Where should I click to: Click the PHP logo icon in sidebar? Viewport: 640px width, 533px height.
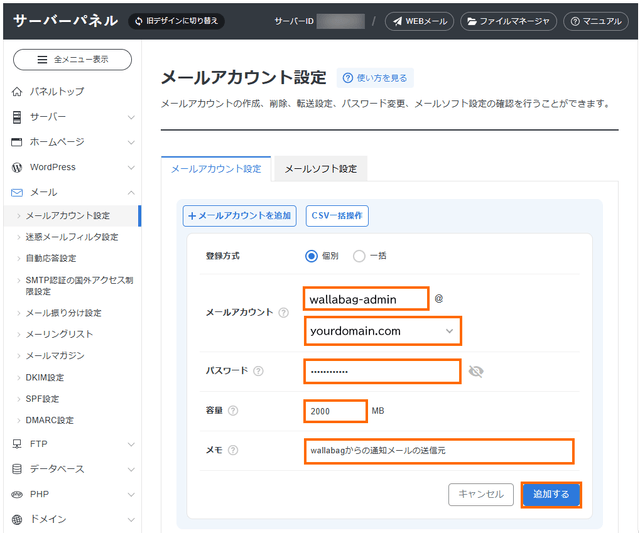pyautogui.click(x=17, y=494)
